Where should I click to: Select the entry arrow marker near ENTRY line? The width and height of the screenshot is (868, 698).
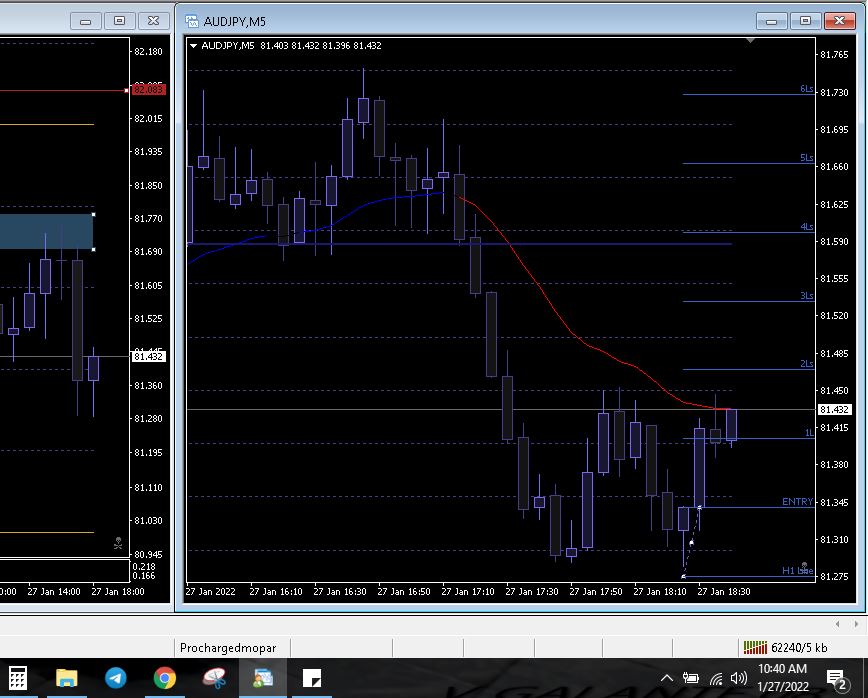pyautogui.click(x=699, y=507)
